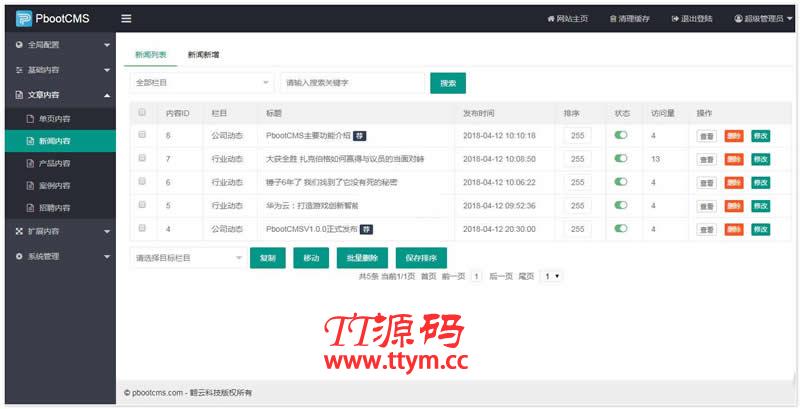Click the file icon for 产品内容
Screen dimensions: 800x409
pyautogui.click(x=30, y=164)
